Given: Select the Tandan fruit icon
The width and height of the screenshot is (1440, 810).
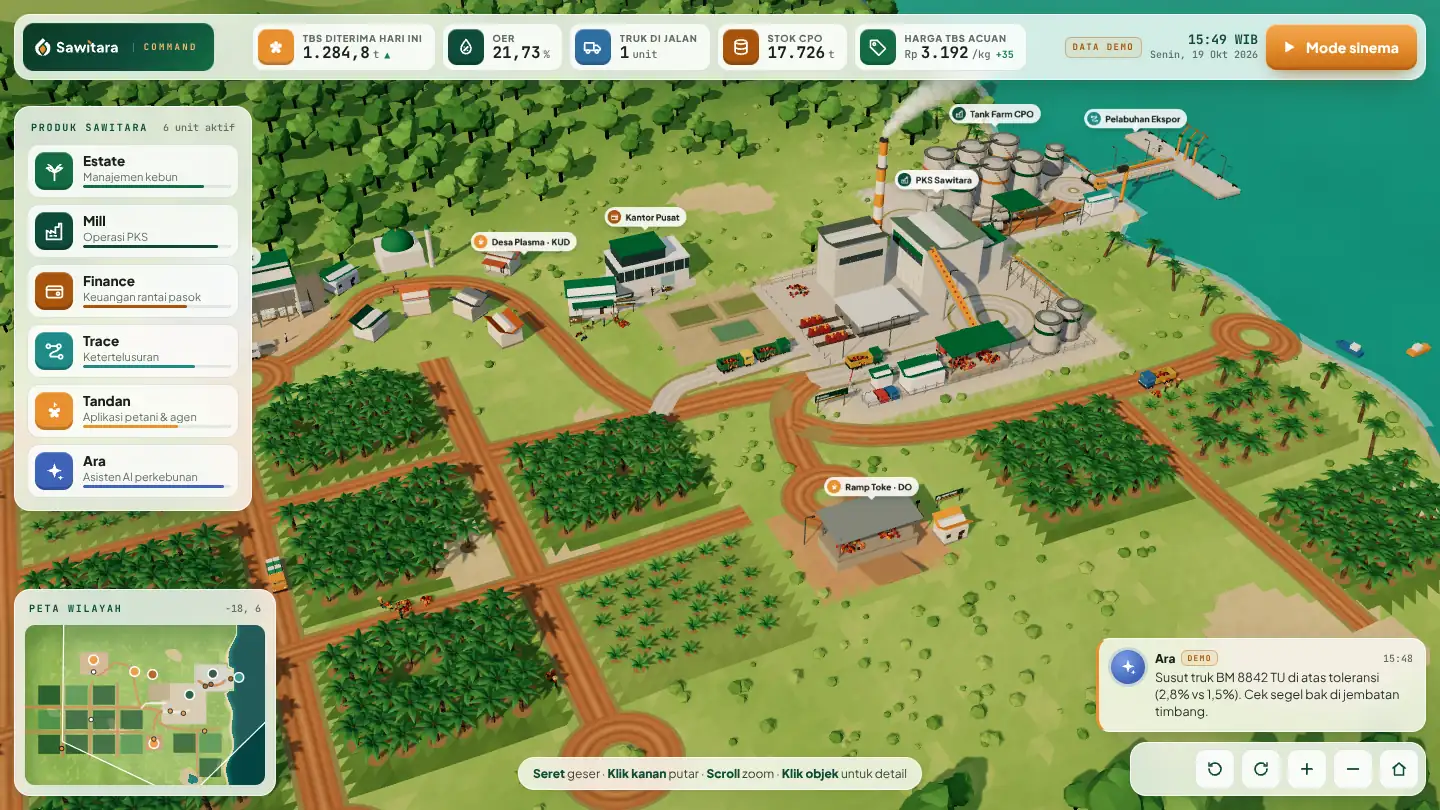Looking at the screenshot, I should 54,410.
